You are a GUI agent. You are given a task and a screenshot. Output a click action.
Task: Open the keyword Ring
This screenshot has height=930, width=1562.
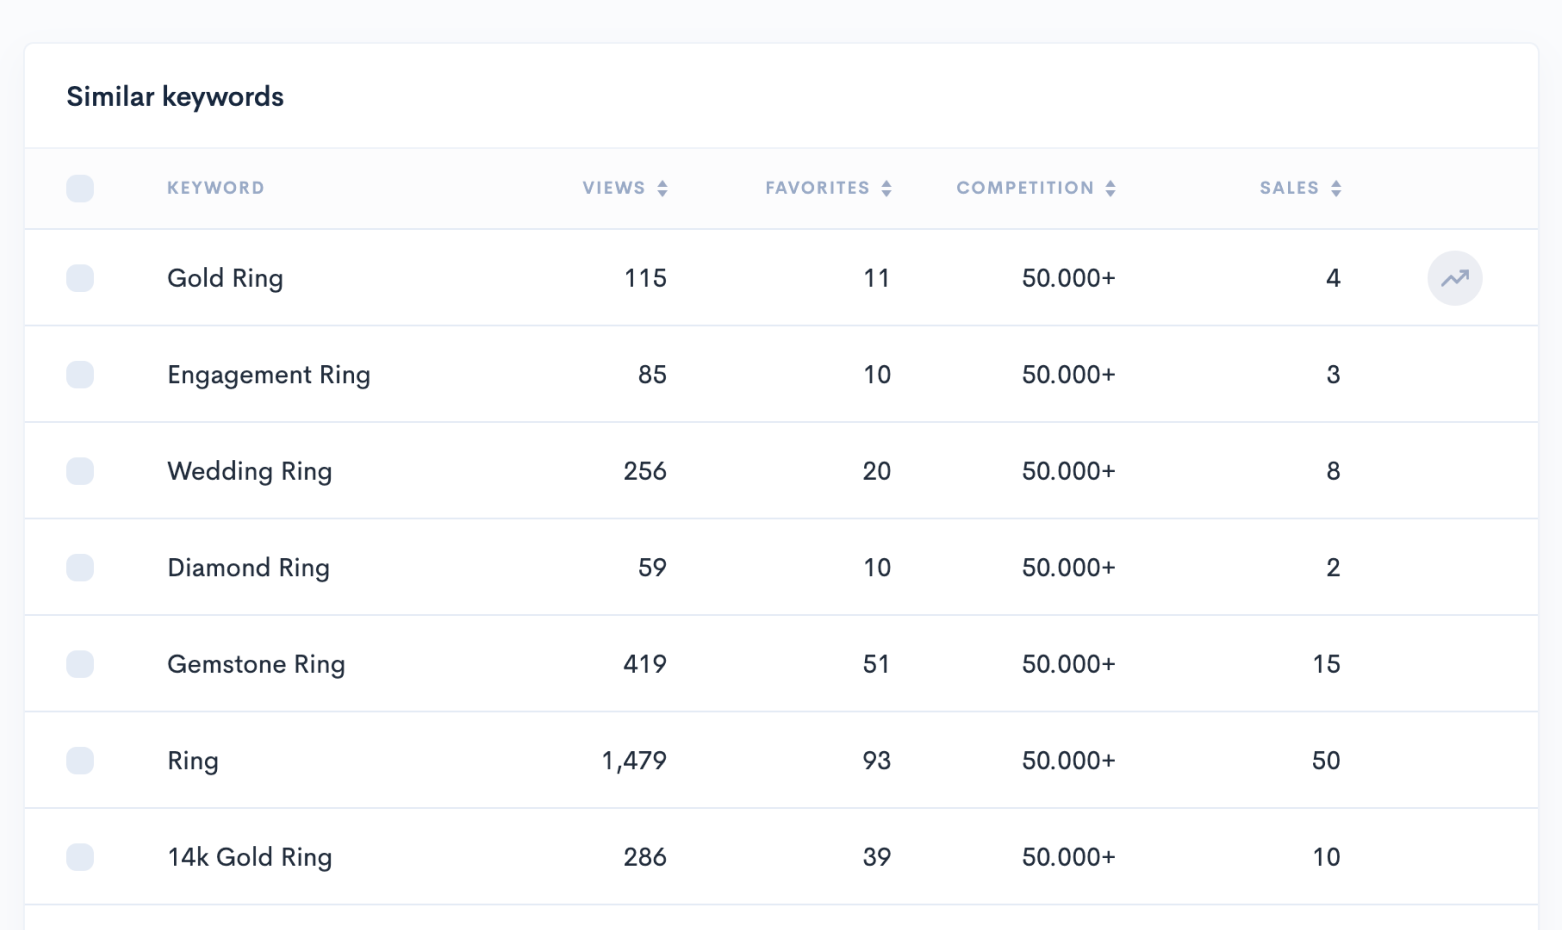click(193, 760)
